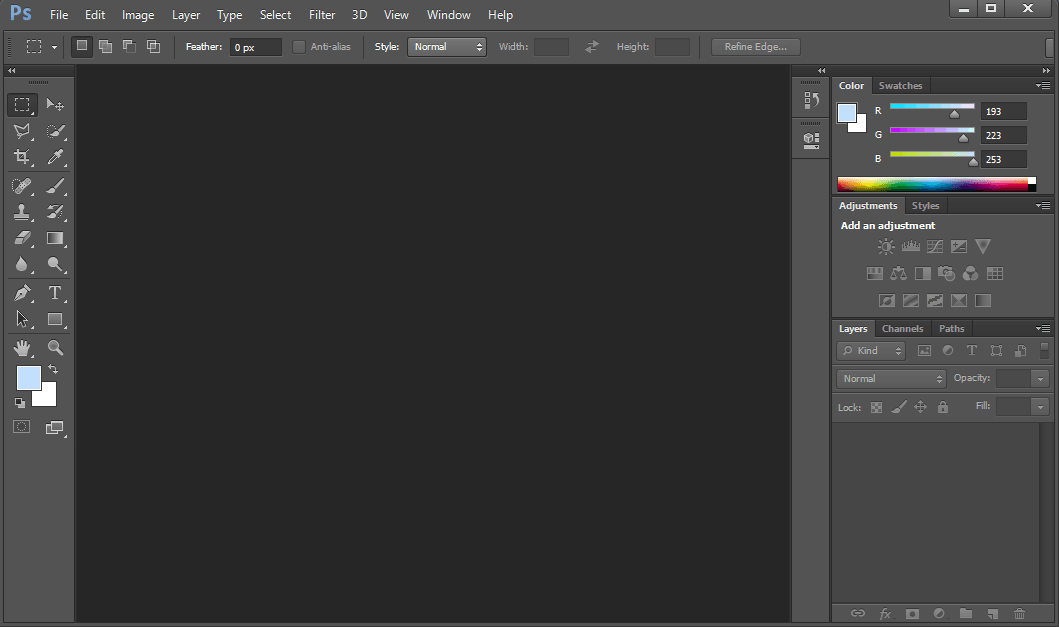This screenshot has height=627, width=1059.
Task: Select the Eyedropper tool
Action: (55, 157)
